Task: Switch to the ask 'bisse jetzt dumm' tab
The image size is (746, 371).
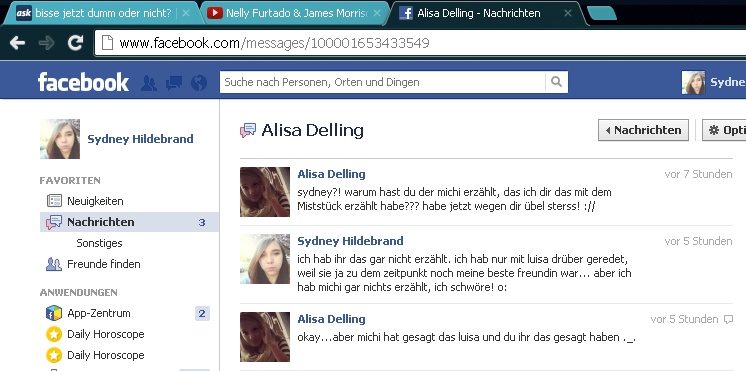Action: (102, 13)
